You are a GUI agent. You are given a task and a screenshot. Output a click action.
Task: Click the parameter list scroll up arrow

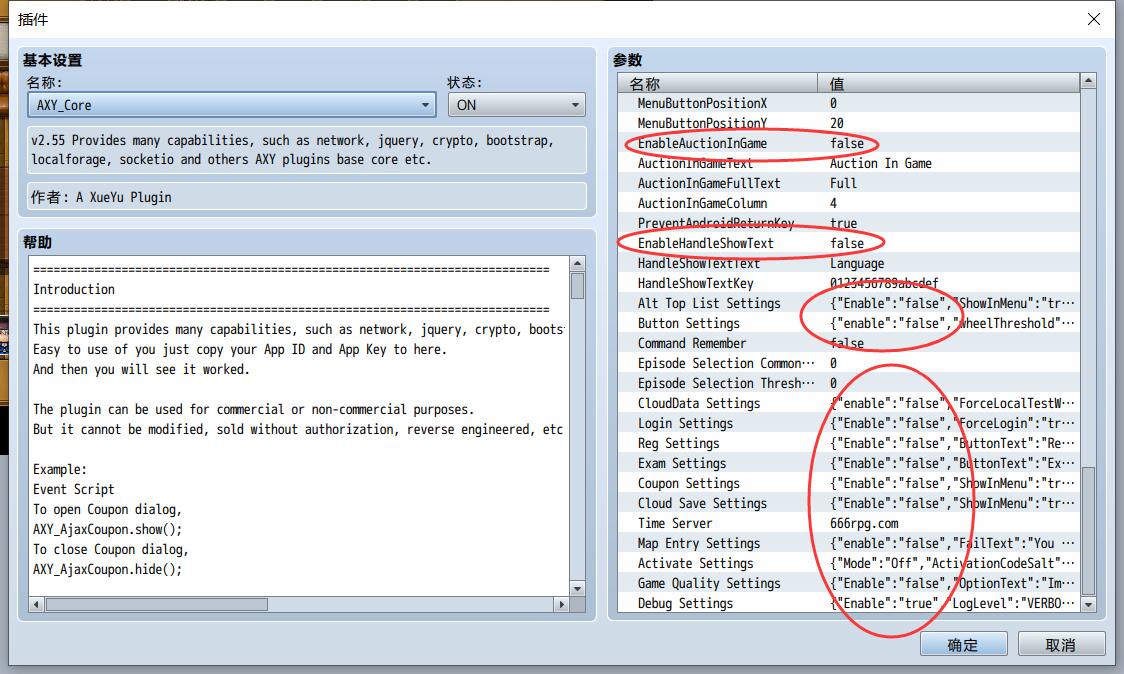[1088, 80]
